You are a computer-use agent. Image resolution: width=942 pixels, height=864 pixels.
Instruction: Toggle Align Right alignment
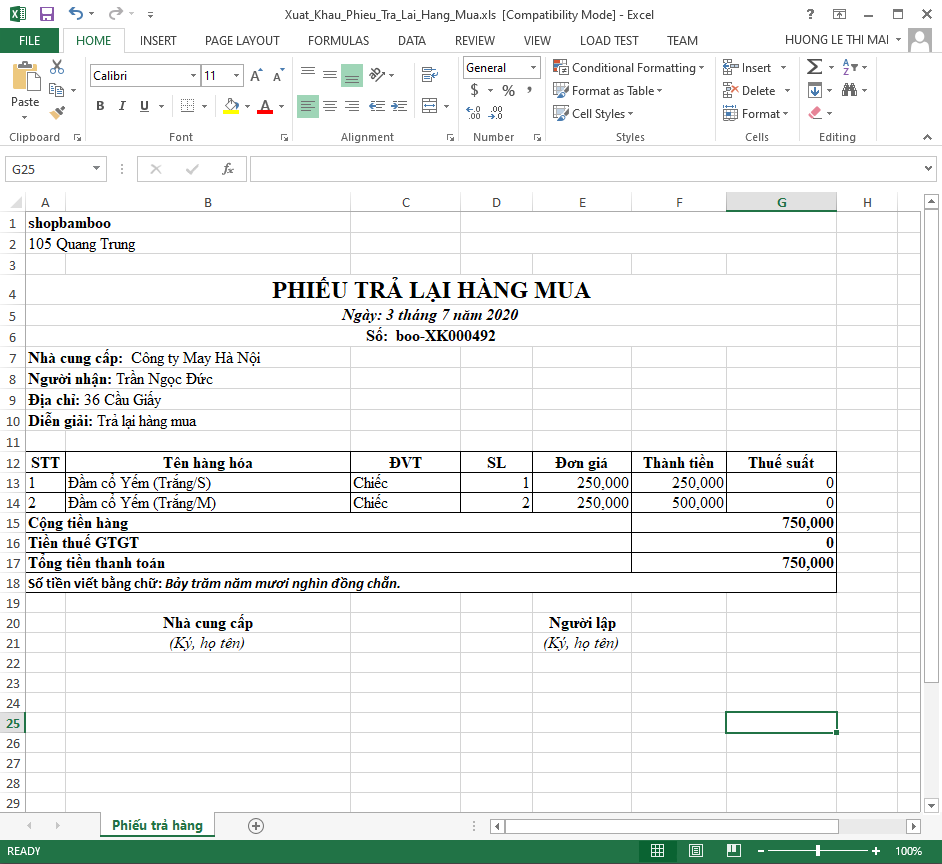[x=352, y=106]
